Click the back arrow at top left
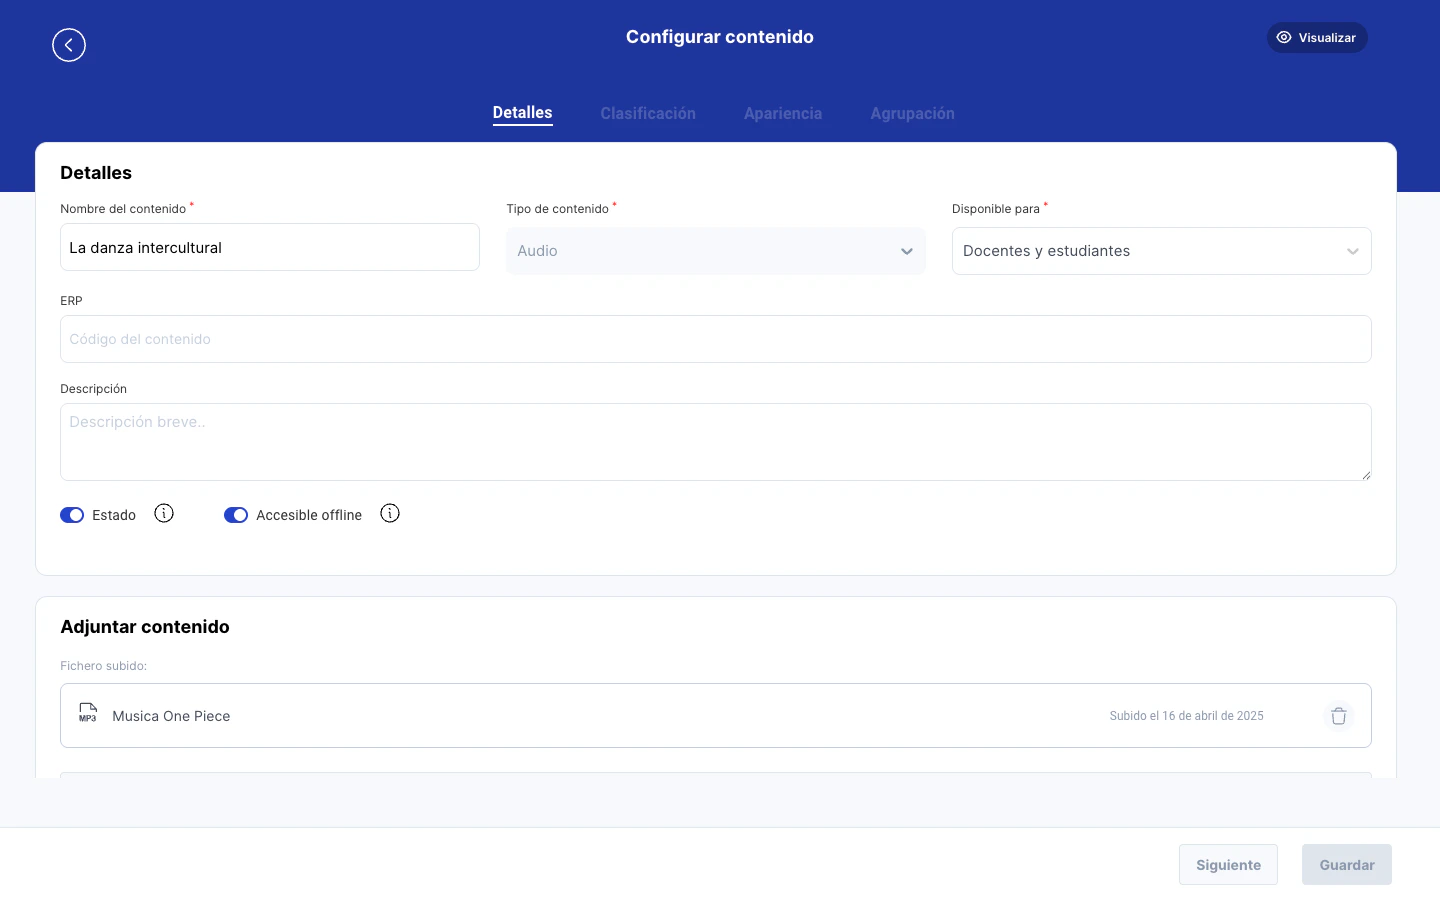The width and height of the screenshot is (1440, 900). pos(69,45)
